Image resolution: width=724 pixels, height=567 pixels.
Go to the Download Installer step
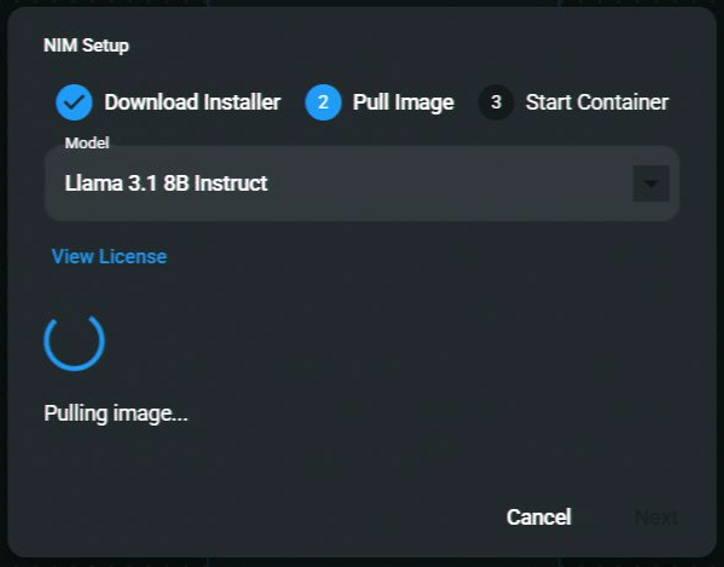(192, 102)
